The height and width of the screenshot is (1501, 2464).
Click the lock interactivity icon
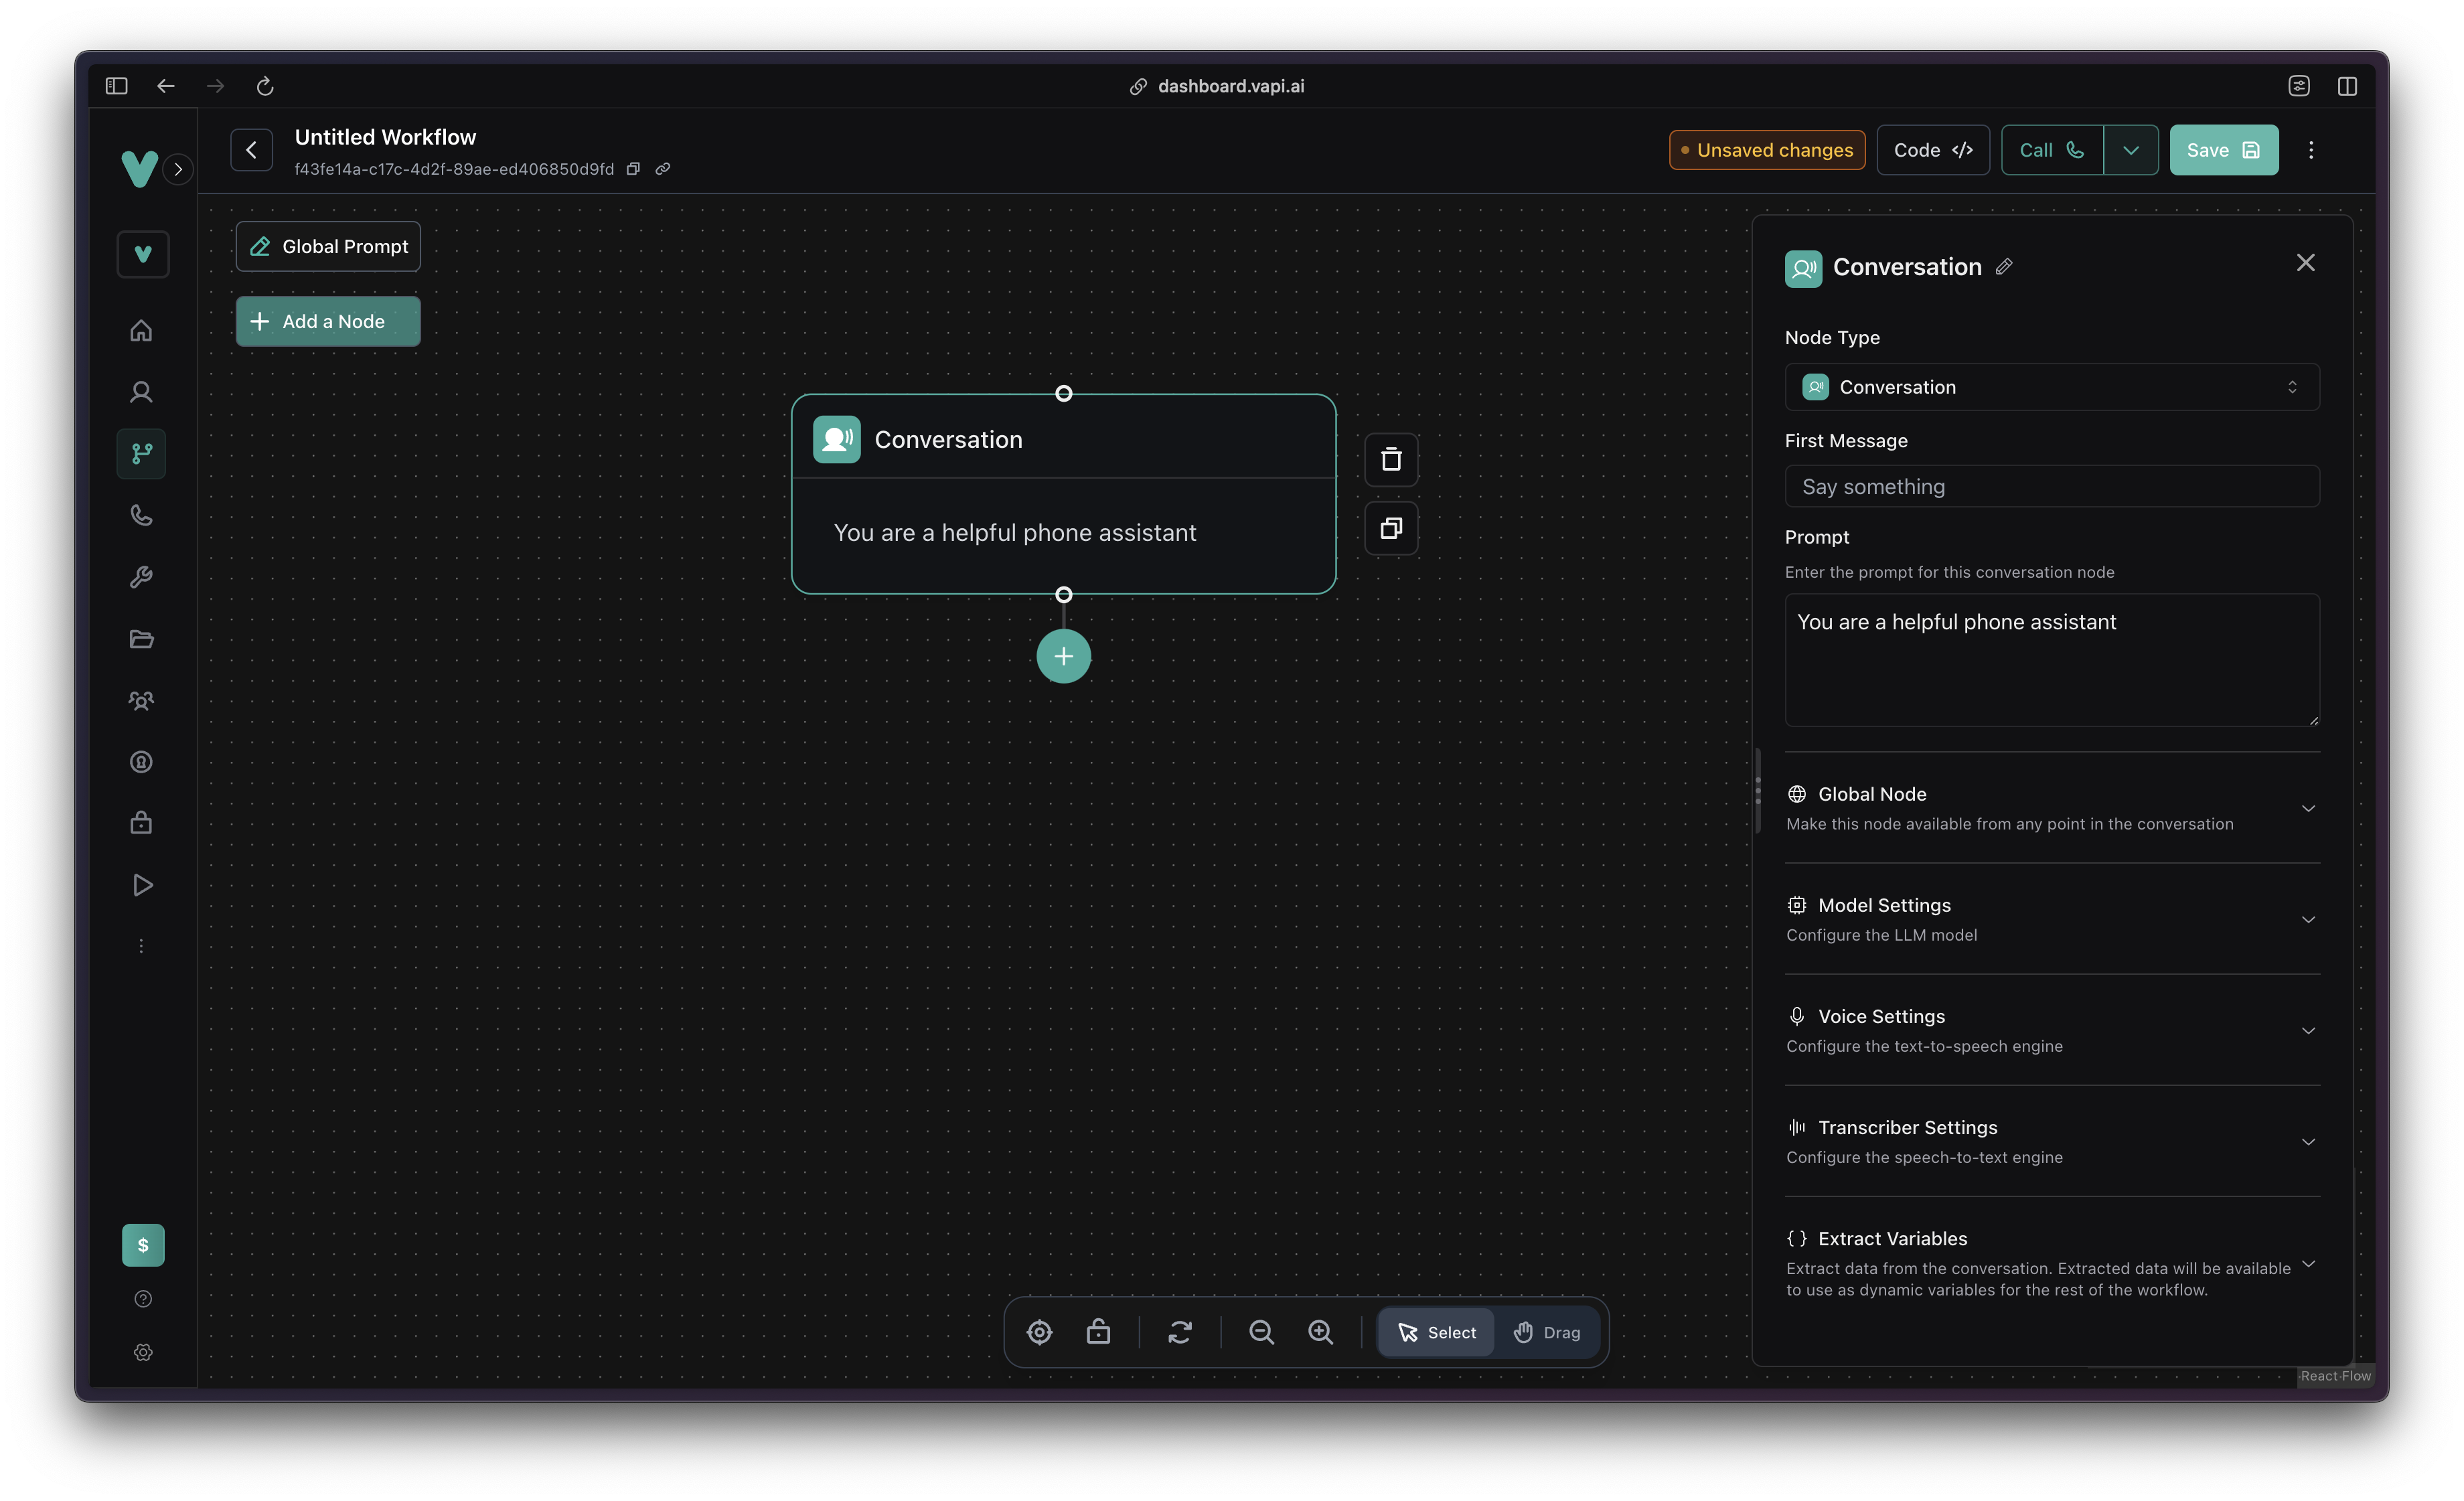click(x=1098, y=1332)
